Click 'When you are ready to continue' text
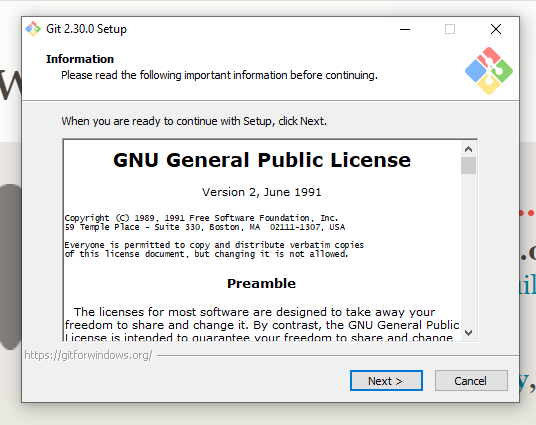The width and height of the screenshot is (536, 425). tap(194, 121)
